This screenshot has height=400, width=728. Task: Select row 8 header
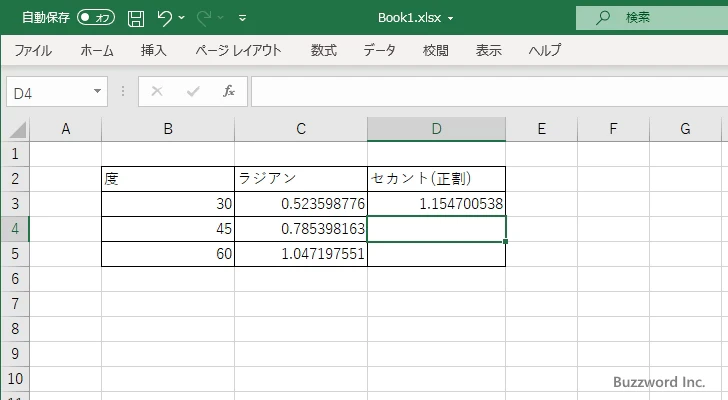click(15, 329)
